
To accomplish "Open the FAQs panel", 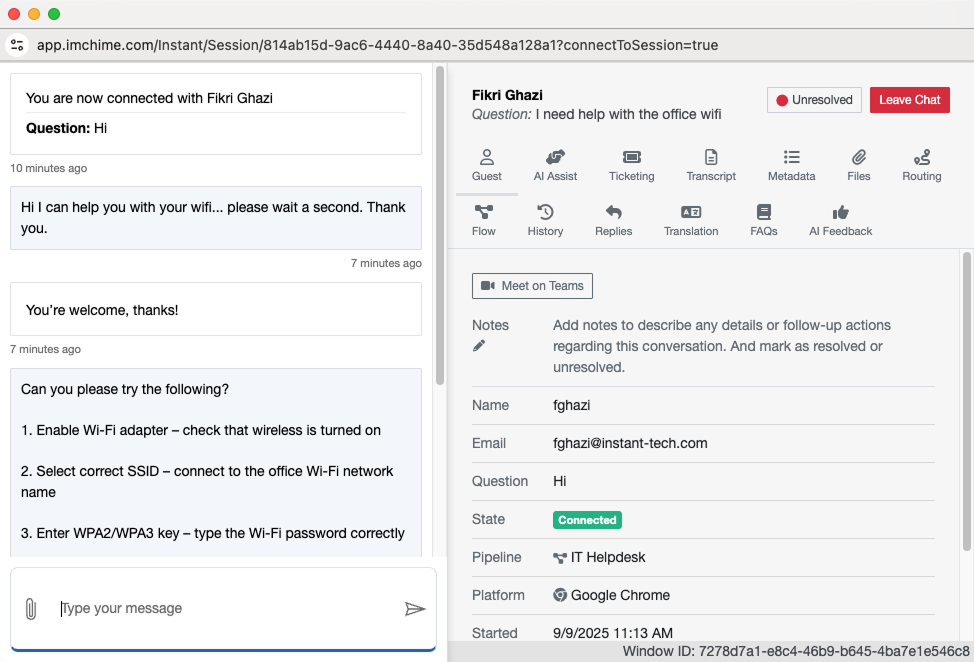I will click(764, 221).
